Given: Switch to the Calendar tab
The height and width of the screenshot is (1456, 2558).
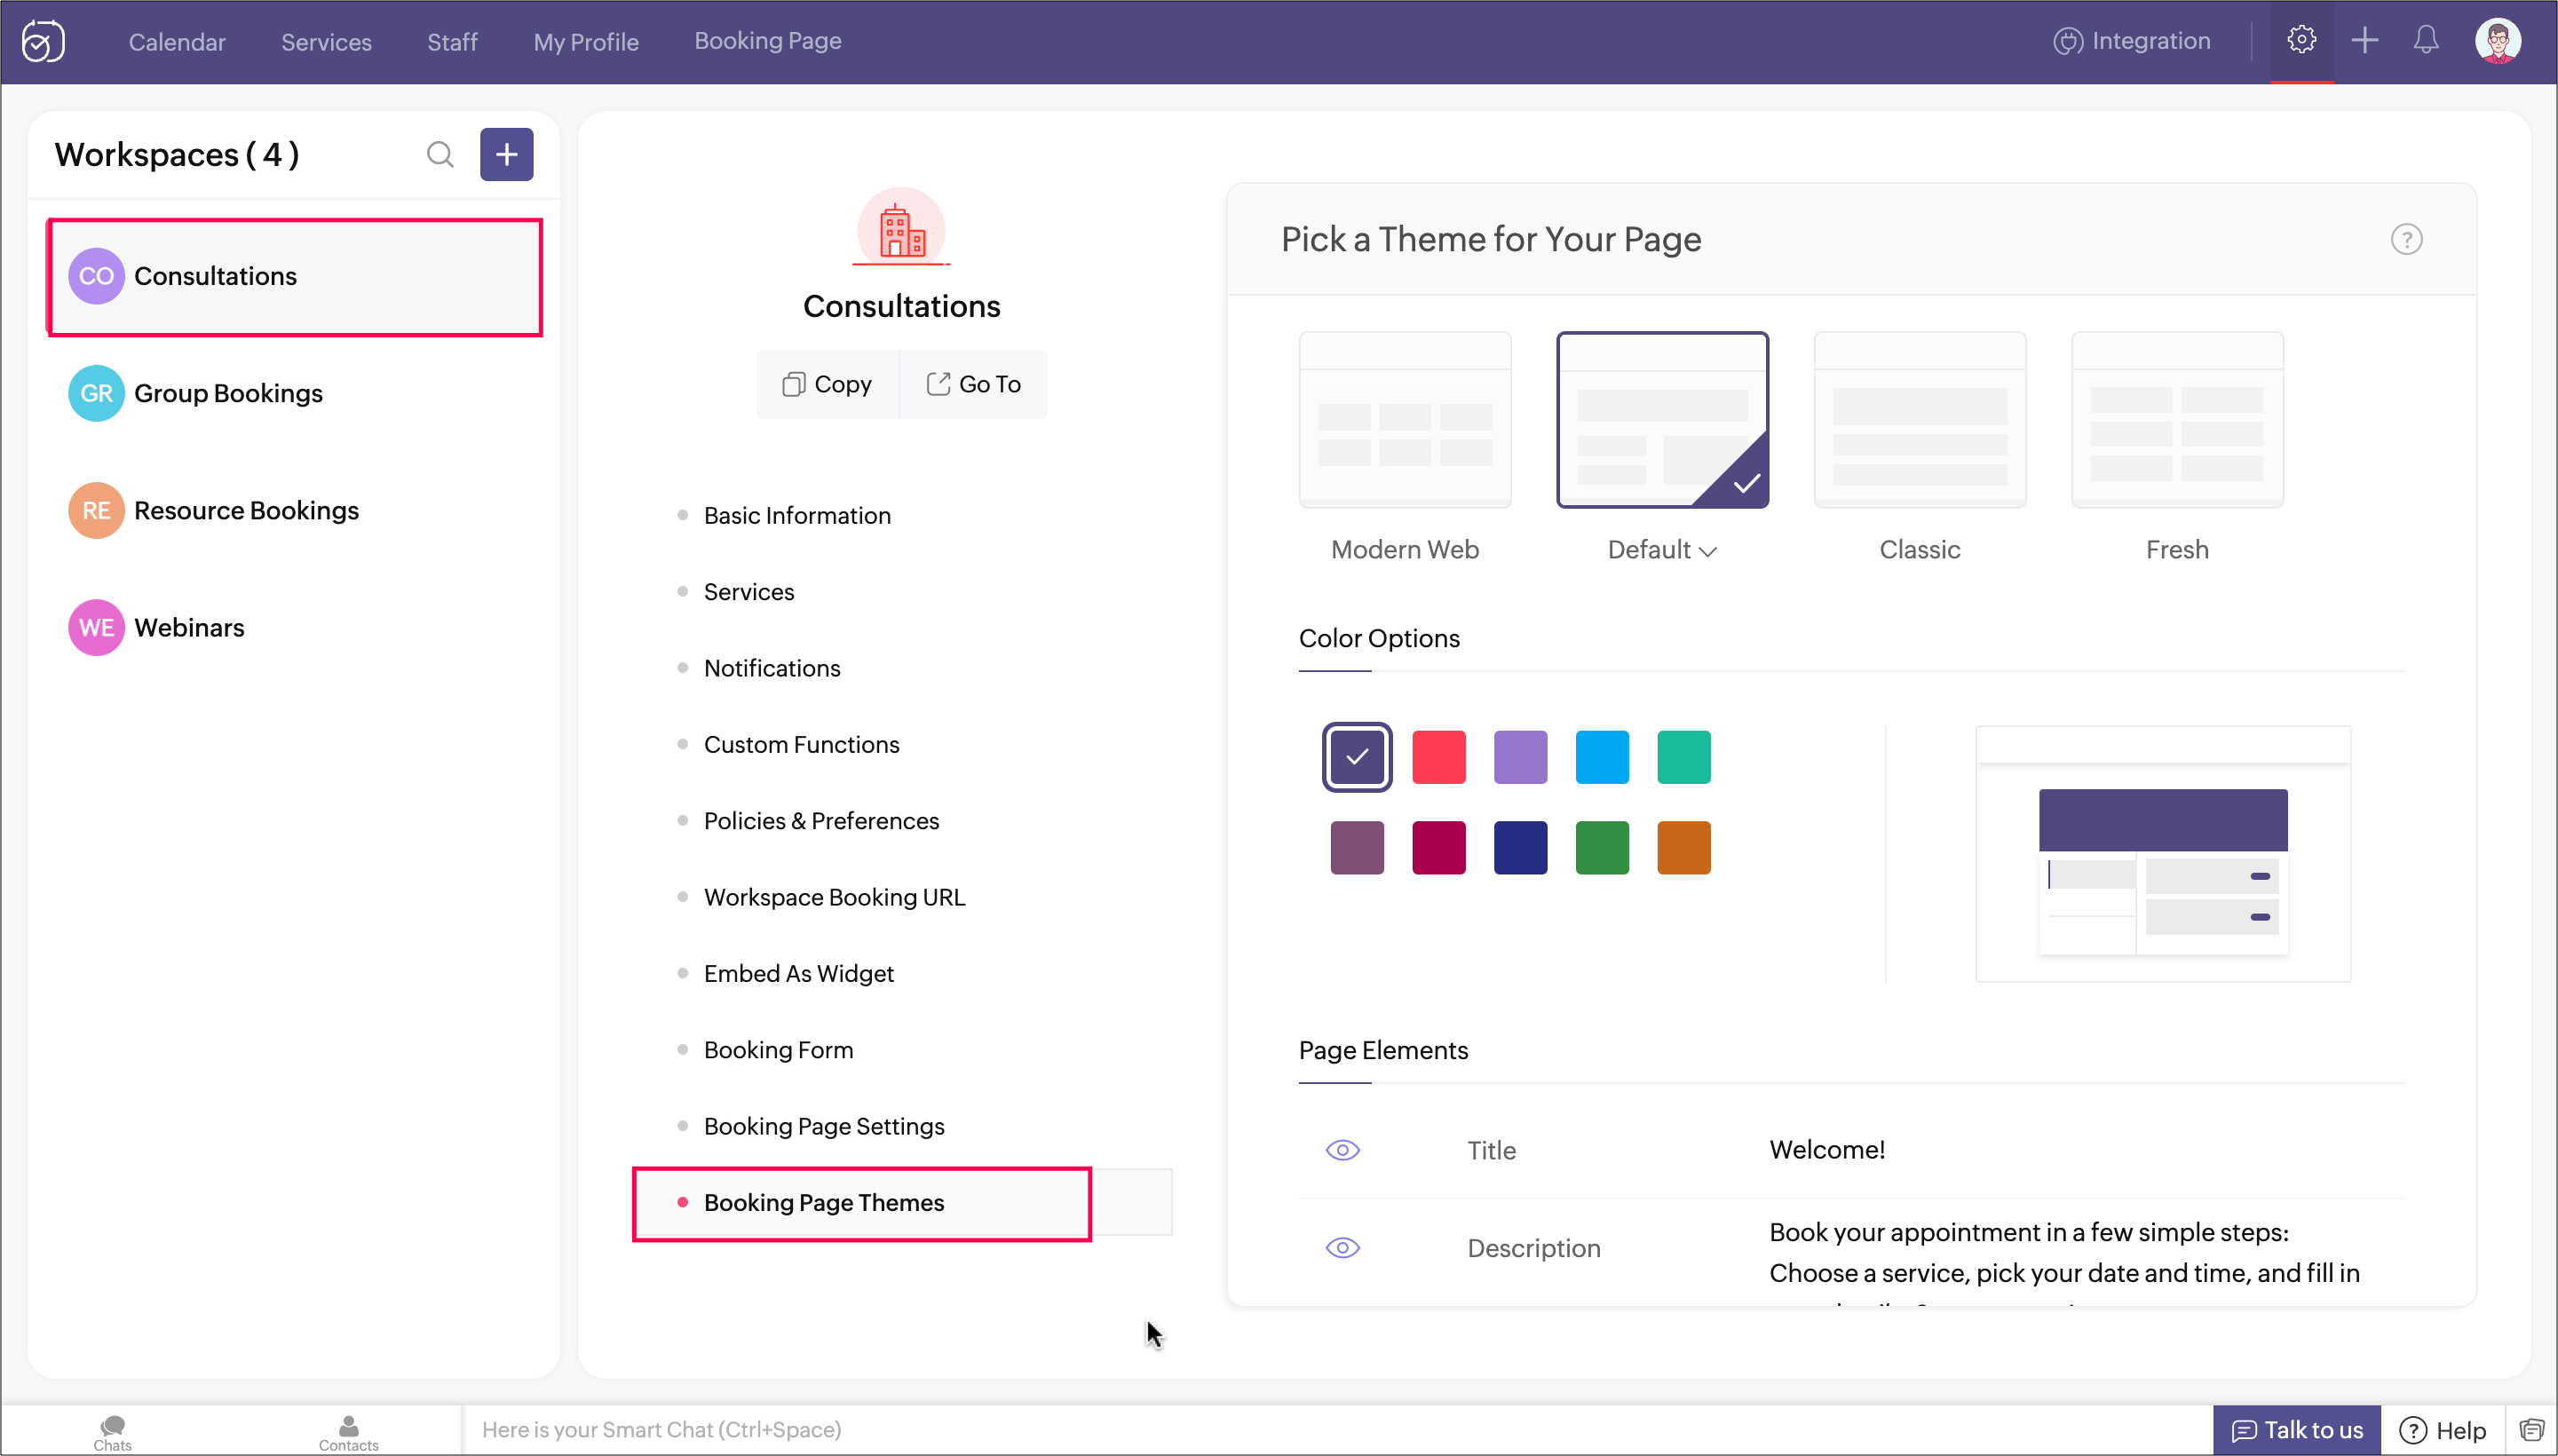Looking at the screenshot, I should pos(177,42).
